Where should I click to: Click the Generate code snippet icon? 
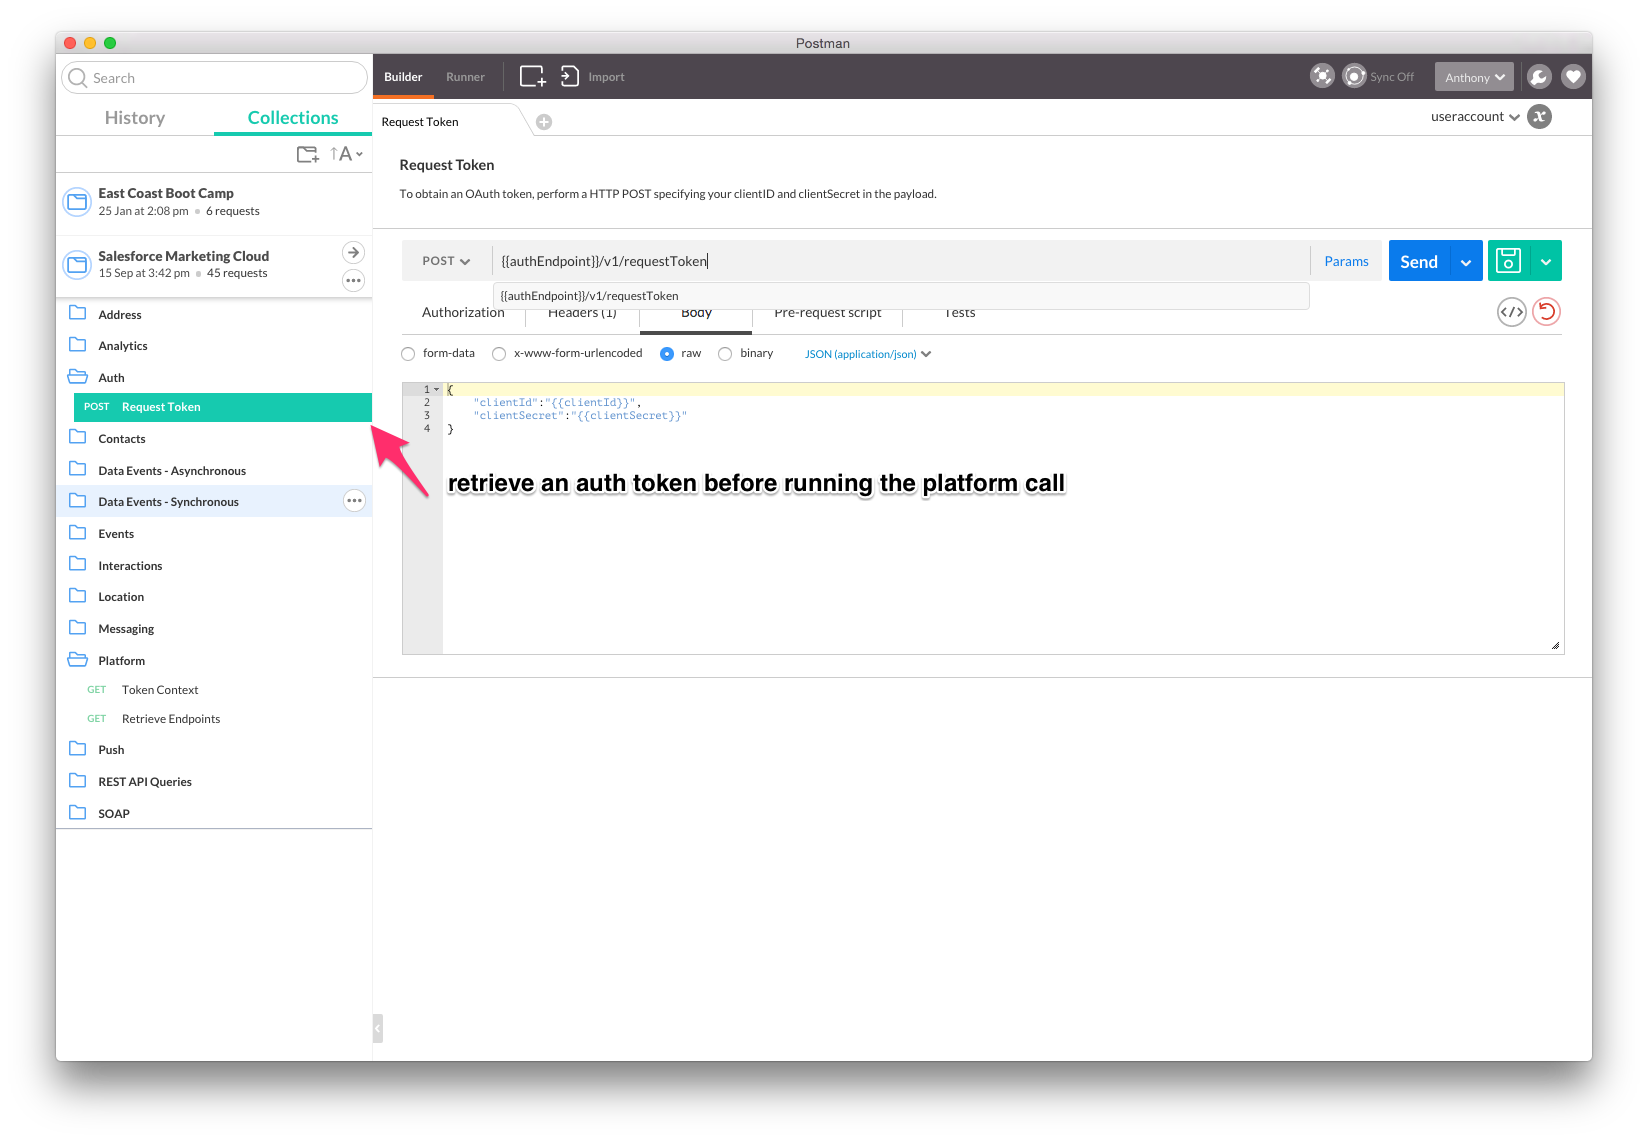pyautogui.click(x=1512, y=312)
